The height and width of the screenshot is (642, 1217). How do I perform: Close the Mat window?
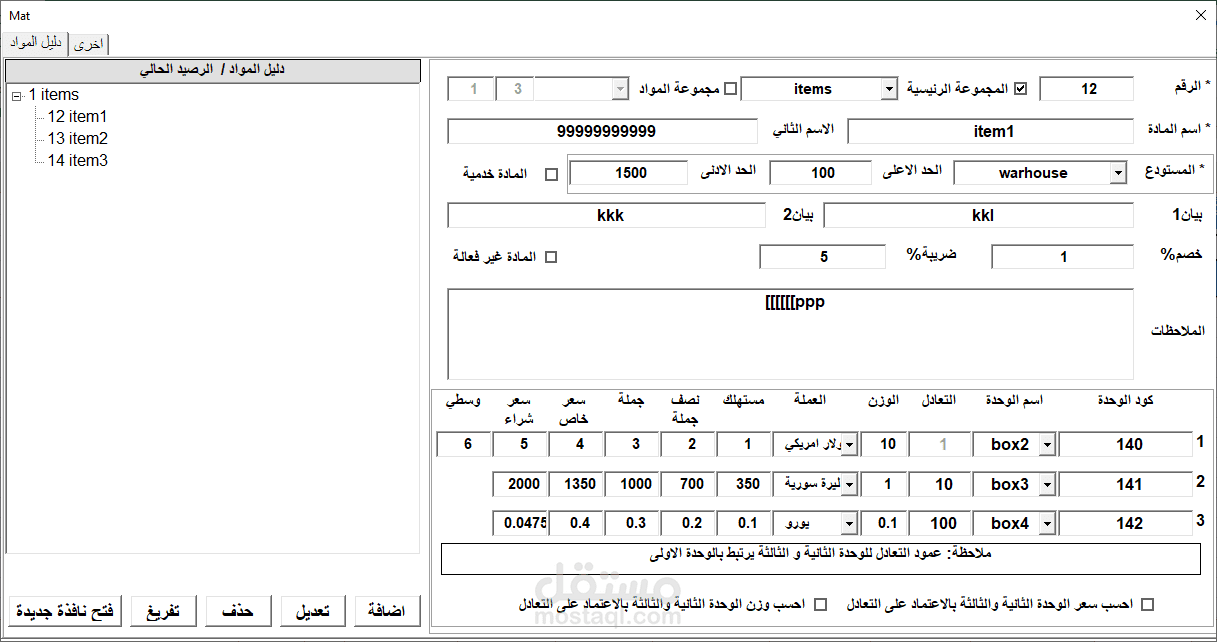pos(1200,15)
